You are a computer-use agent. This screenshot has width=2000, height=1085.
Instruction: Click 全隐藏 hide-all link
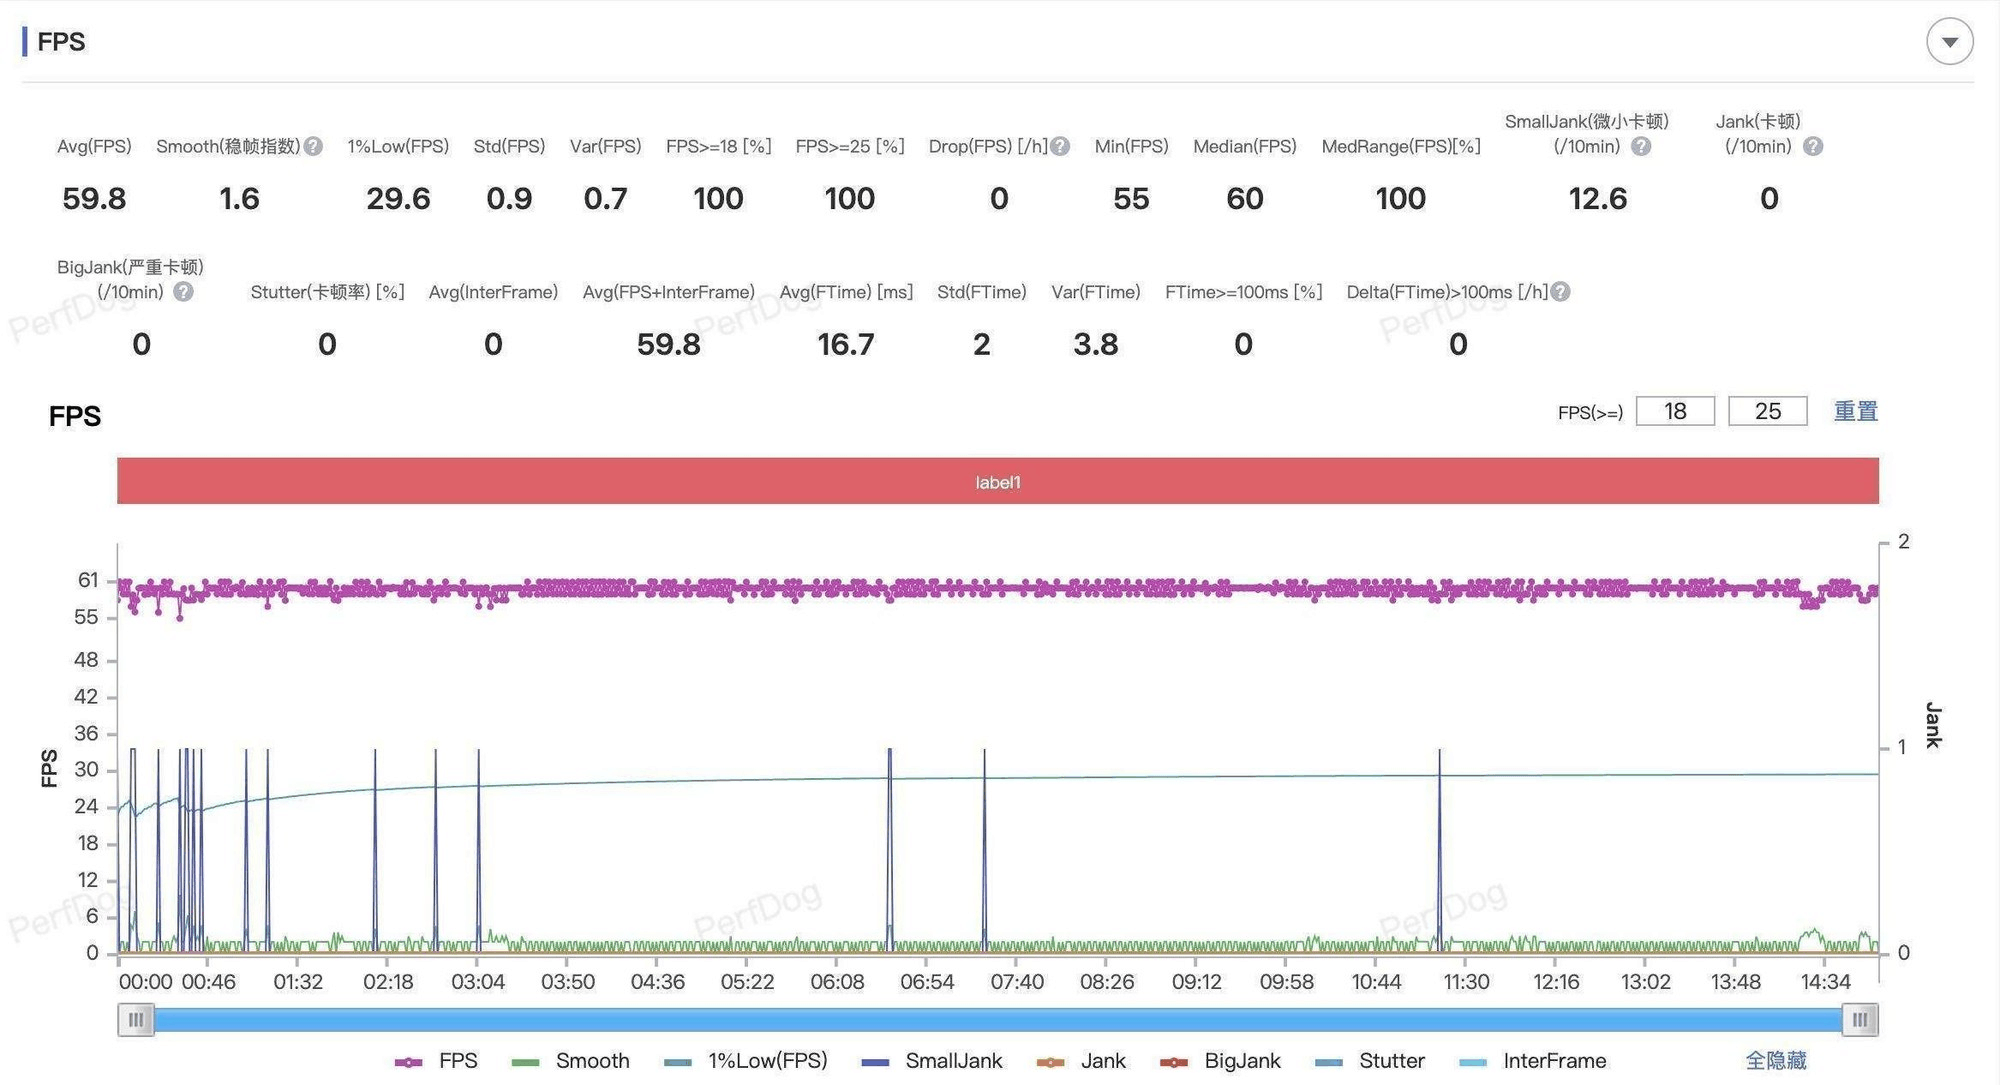tap(1775, 1061)
